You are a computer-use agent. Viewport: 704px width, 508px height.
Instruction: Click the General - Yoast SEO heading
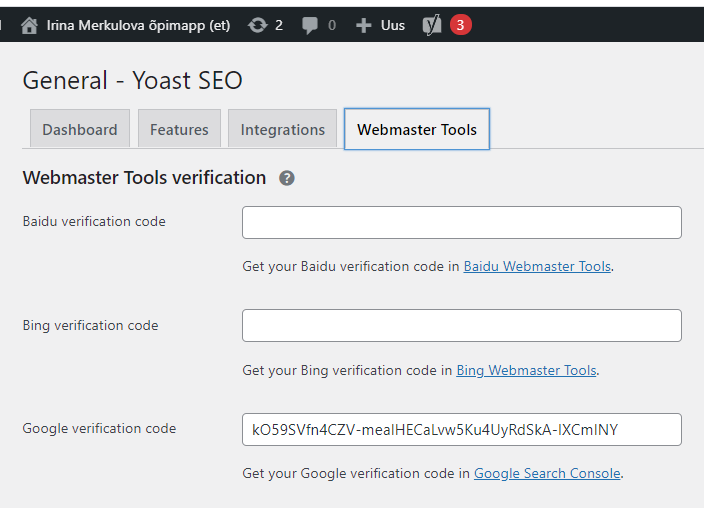click(x=132, y=80)
